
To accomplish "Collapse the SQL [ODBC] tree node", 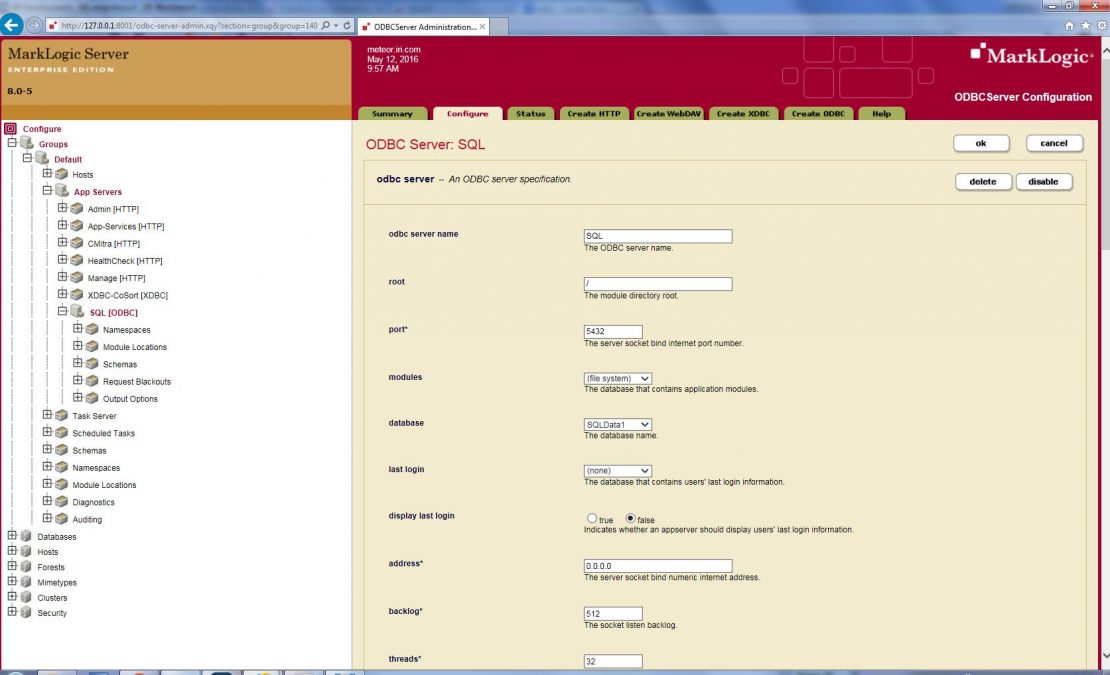I will (62, 311).
